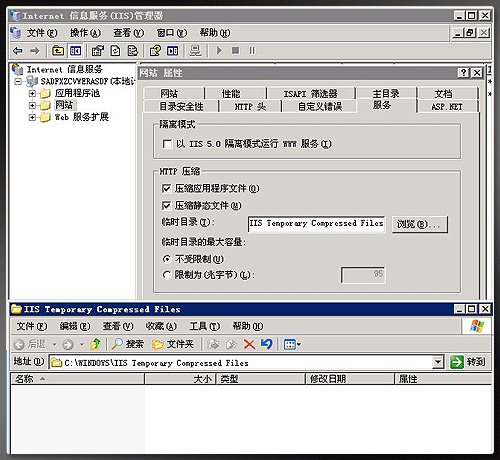This screenshot has width=500, height=460.
Task: Click the Back arrow in IIS Manager toolbar
Action: click(x=18, y=51)
